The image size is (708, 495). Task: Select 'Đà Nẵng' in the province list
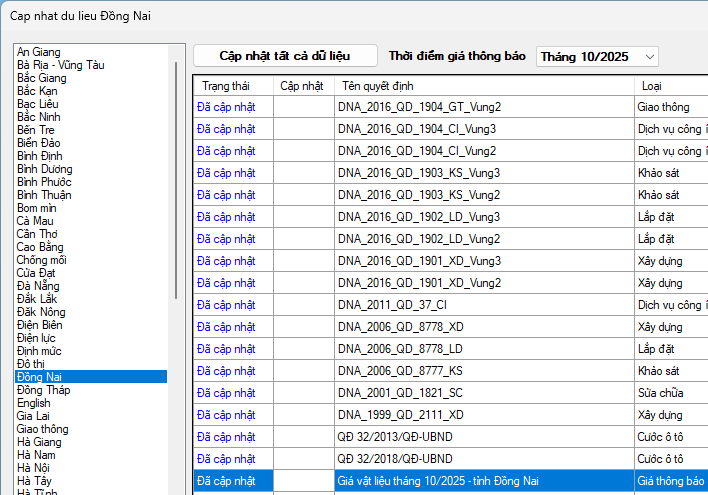click(x=38, y=286)
